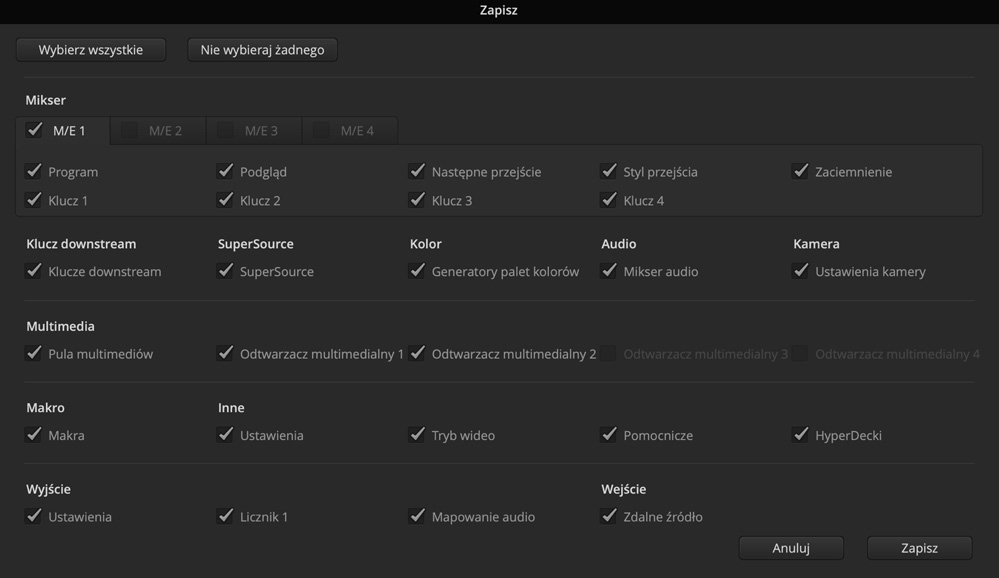Toggle the Podgląd checkbox

coord(226,171)
